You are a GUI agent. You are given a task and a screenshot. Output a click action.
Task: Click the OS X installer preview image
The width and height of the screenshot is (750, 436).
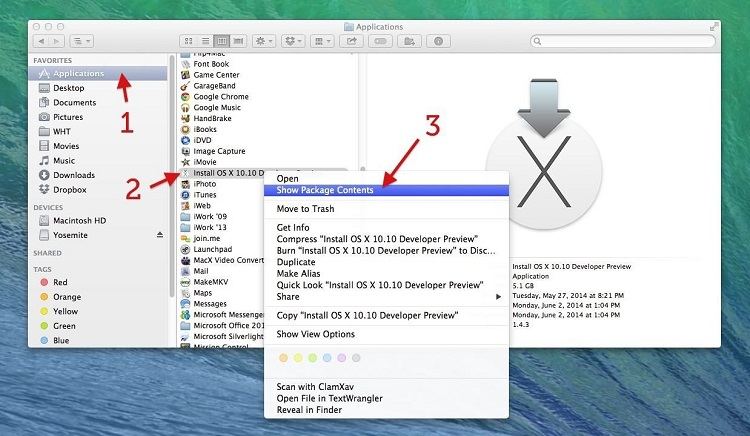[544, 155]
